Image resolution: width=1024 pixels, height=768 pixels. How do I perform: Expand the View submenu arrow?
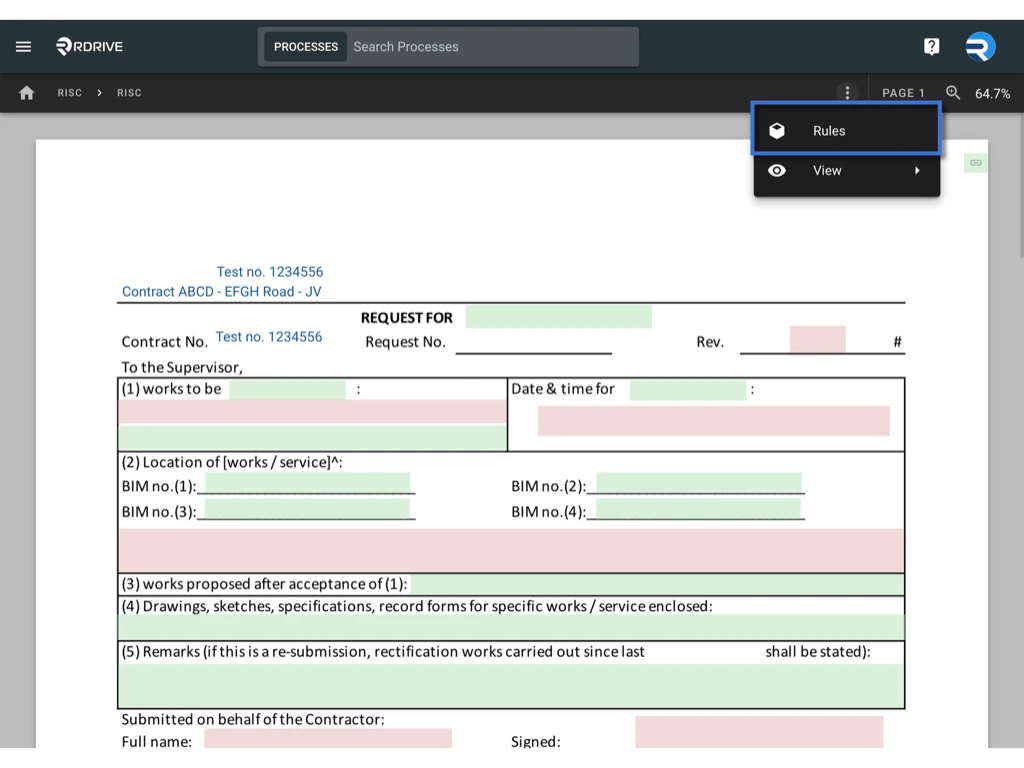917,170
